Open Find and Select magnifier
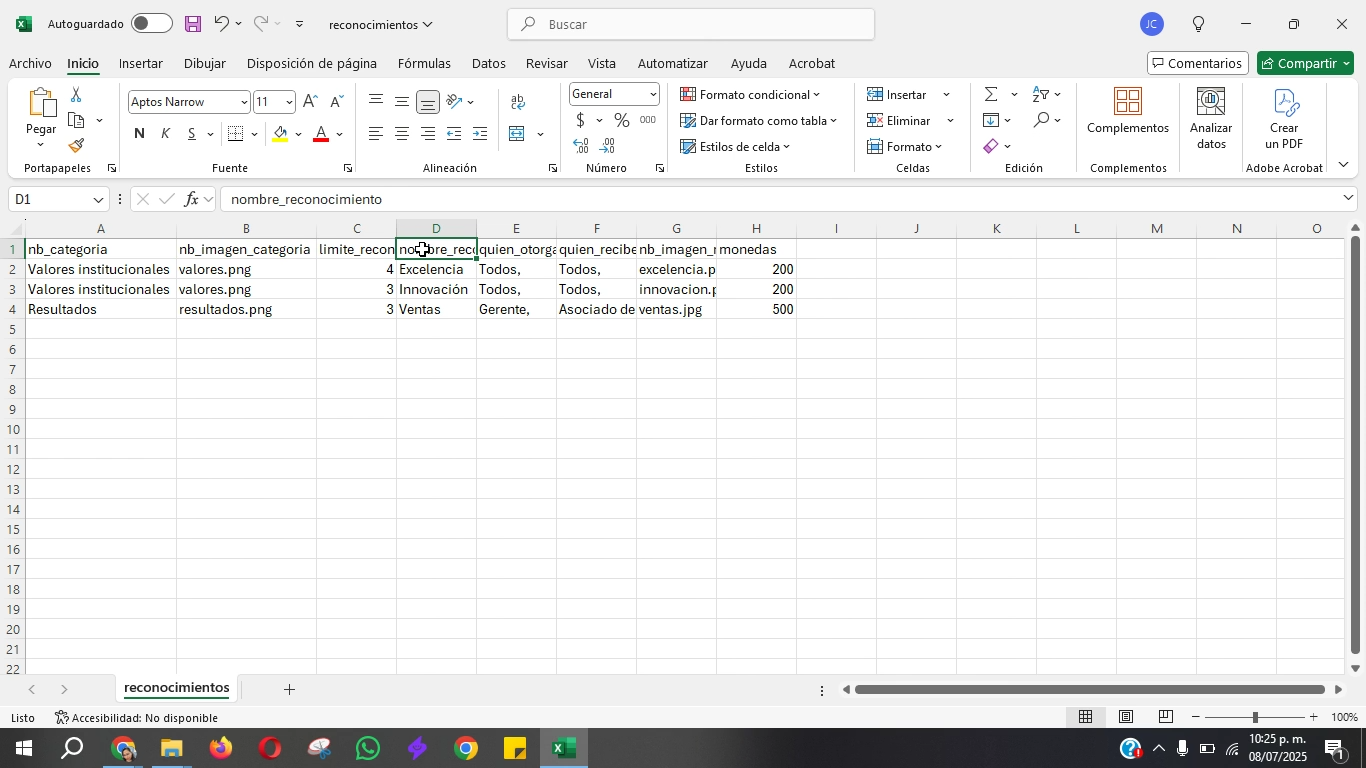 point(1046,120)
